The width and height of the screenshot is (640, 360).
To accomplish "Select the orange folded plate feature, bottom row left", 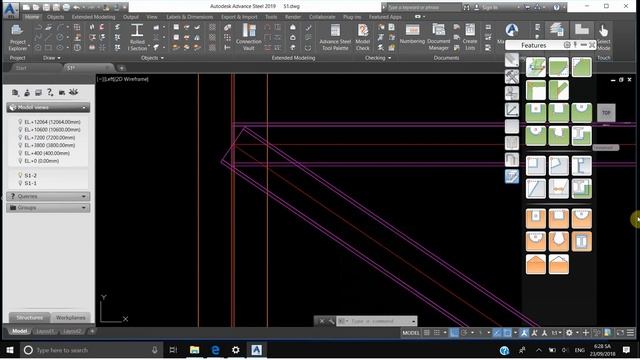I will pos(536,264).
